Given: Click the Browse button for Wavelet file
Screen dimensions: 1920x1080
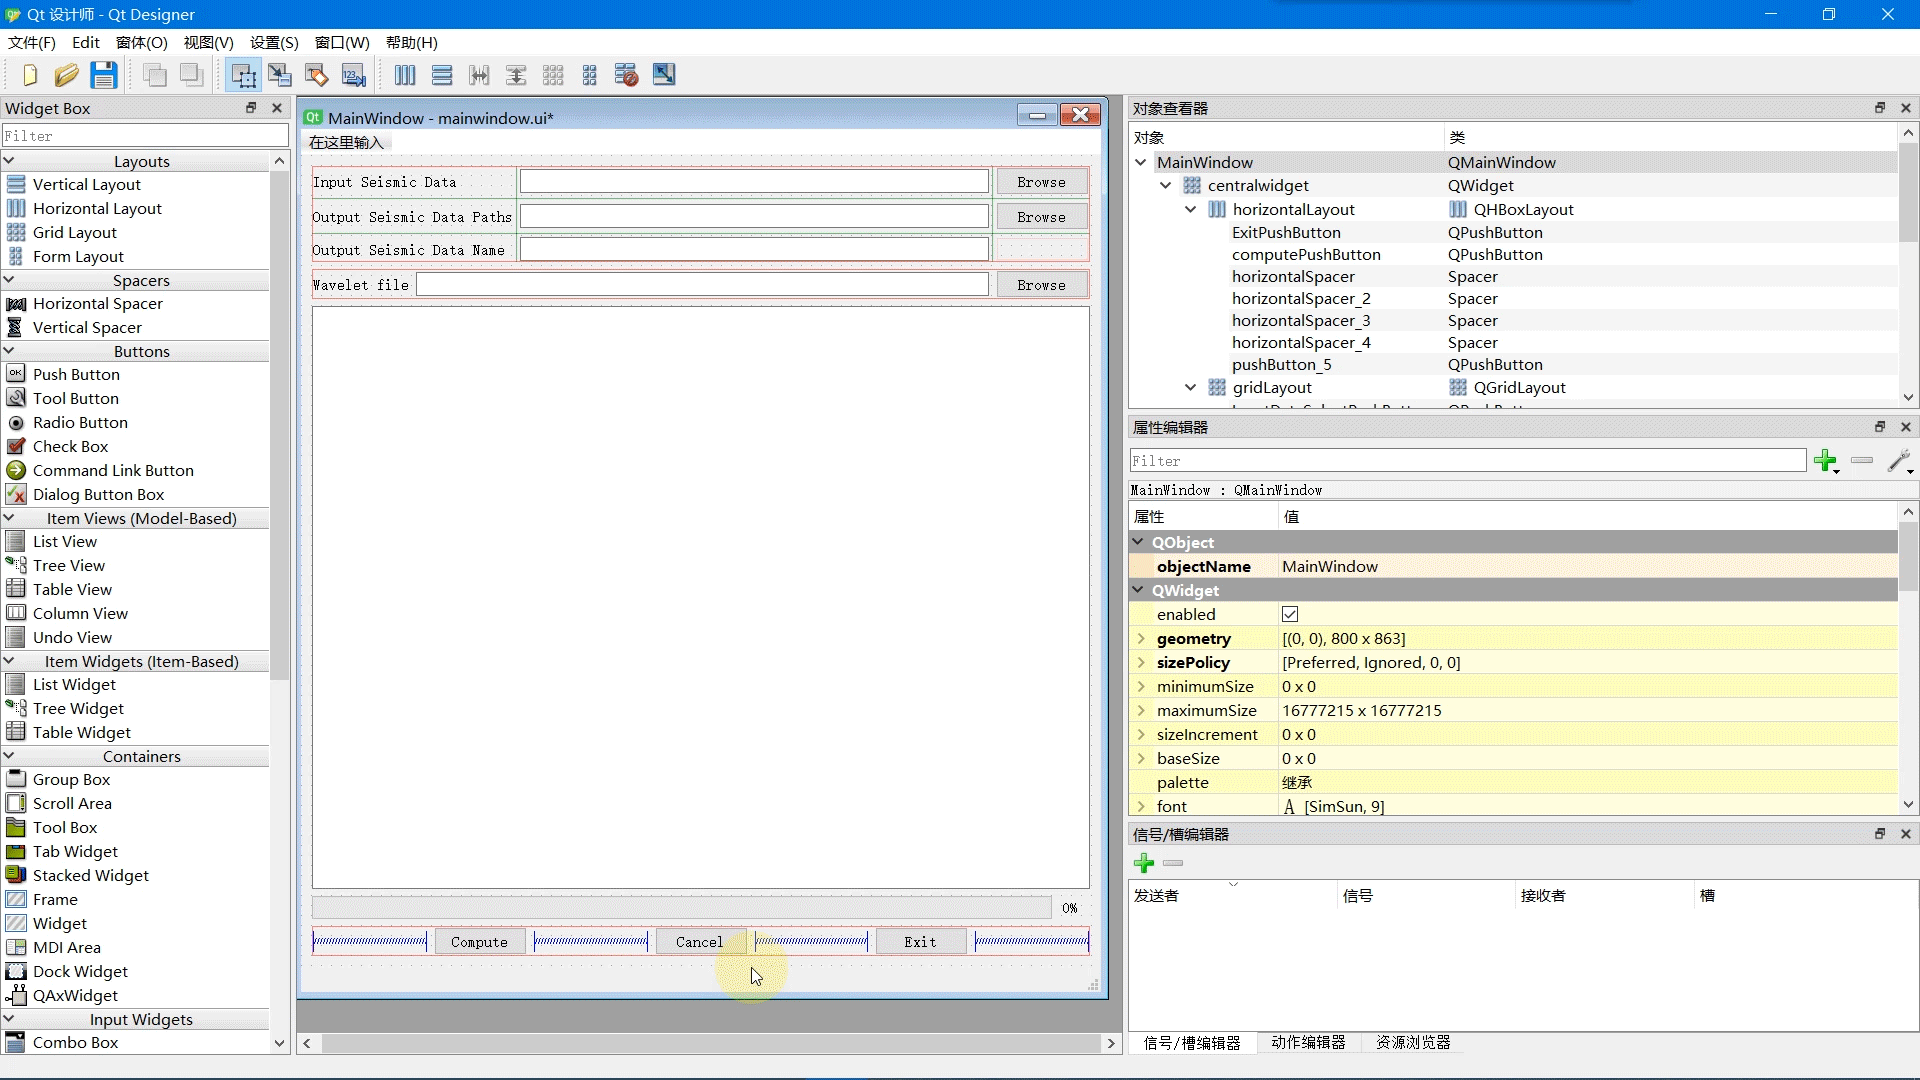Looking at the screenshot, I should (1040, 284).
